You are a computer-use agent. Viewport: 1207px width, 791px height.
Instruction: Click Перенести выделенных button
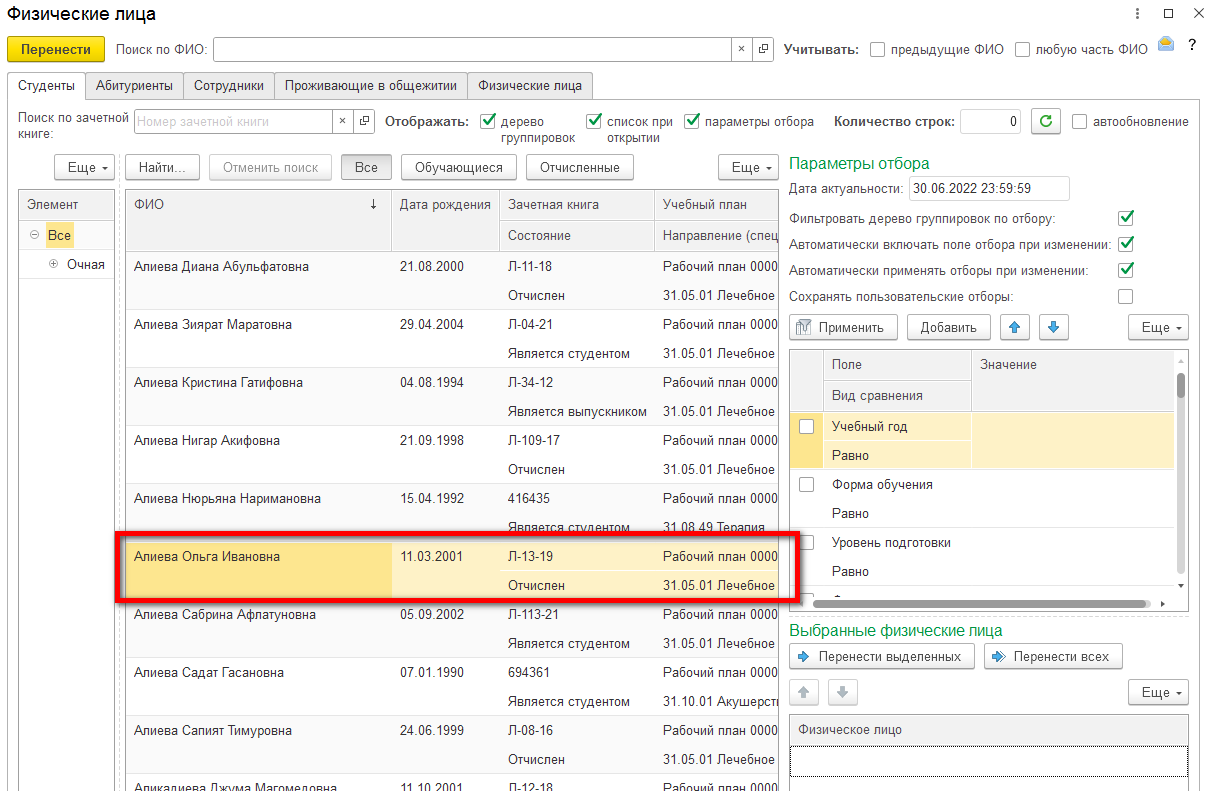[x=881, y=656]
